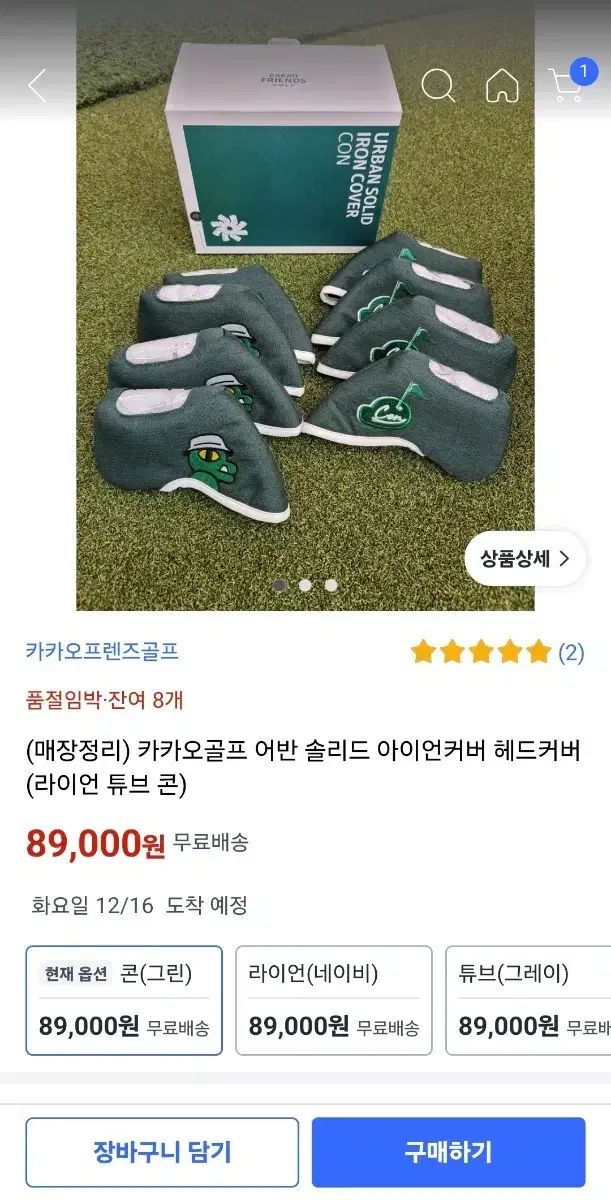Screen dimensions: 611x1200
Task: Go to home via house icon
Action: pos(502,86)
